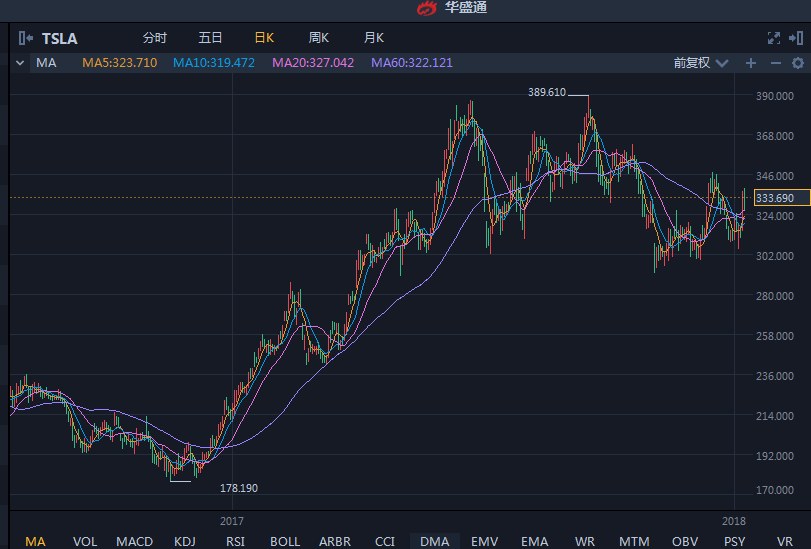Enable the BOLL indicator

click(x=285, y=541)
